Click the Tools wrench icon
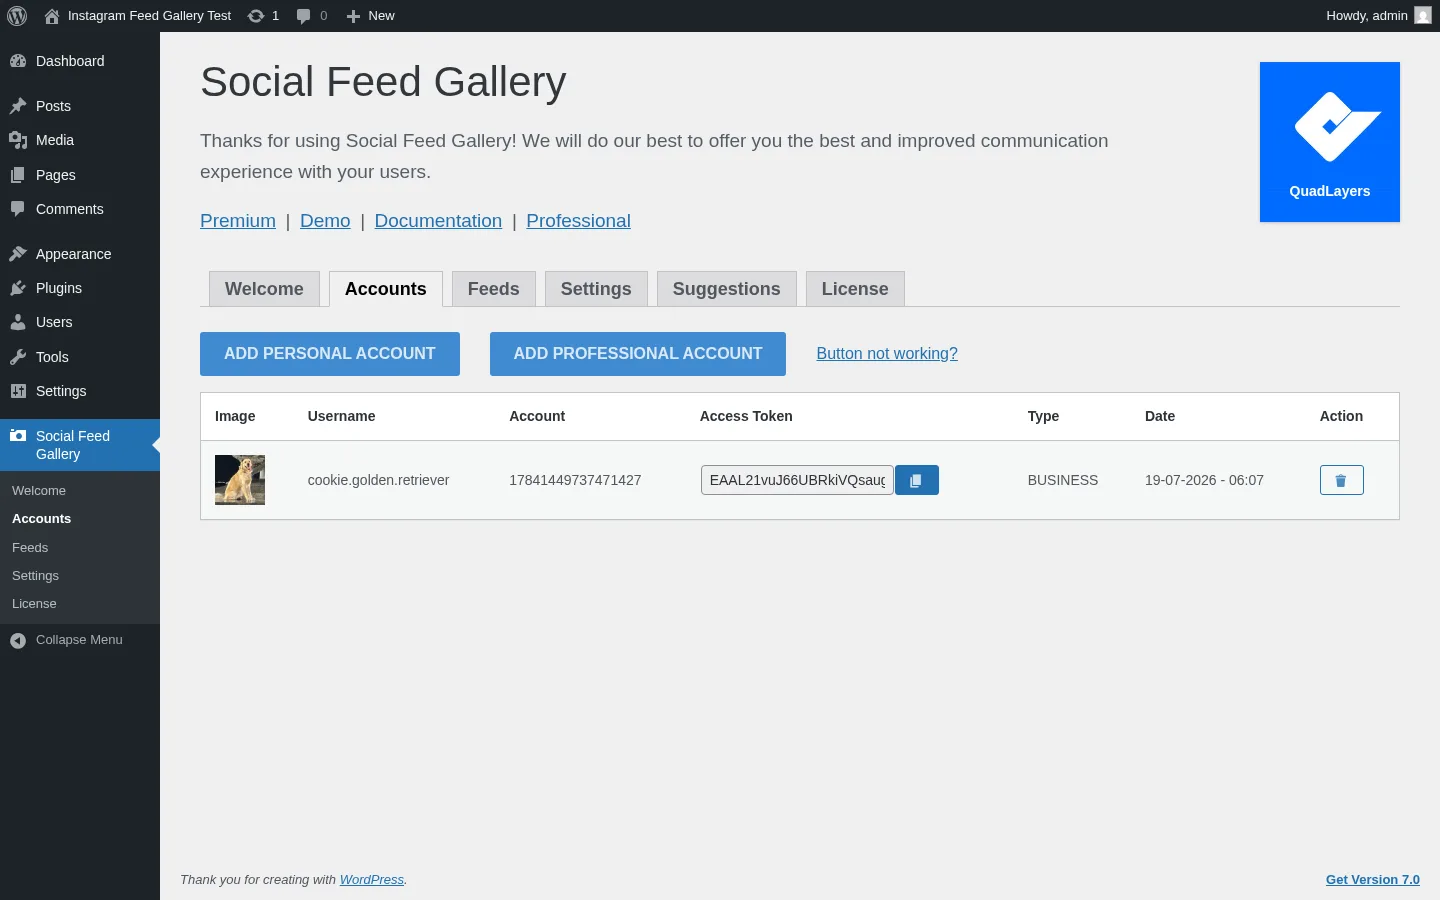1440x900 pixels. [18, 357]
